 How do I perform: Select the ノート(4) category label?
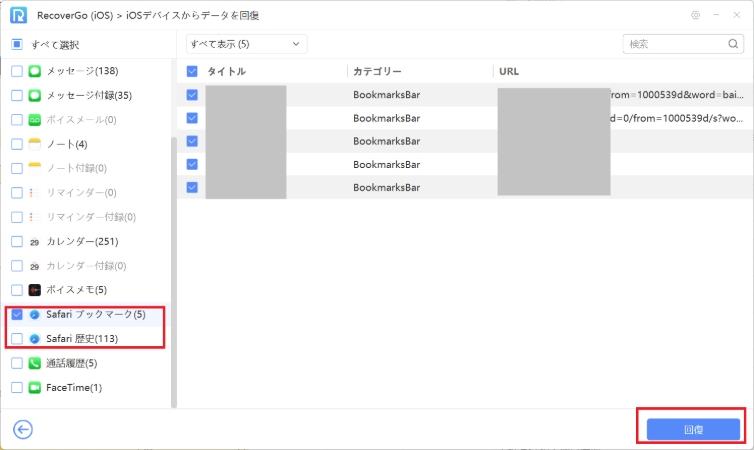tap(67, 144)
